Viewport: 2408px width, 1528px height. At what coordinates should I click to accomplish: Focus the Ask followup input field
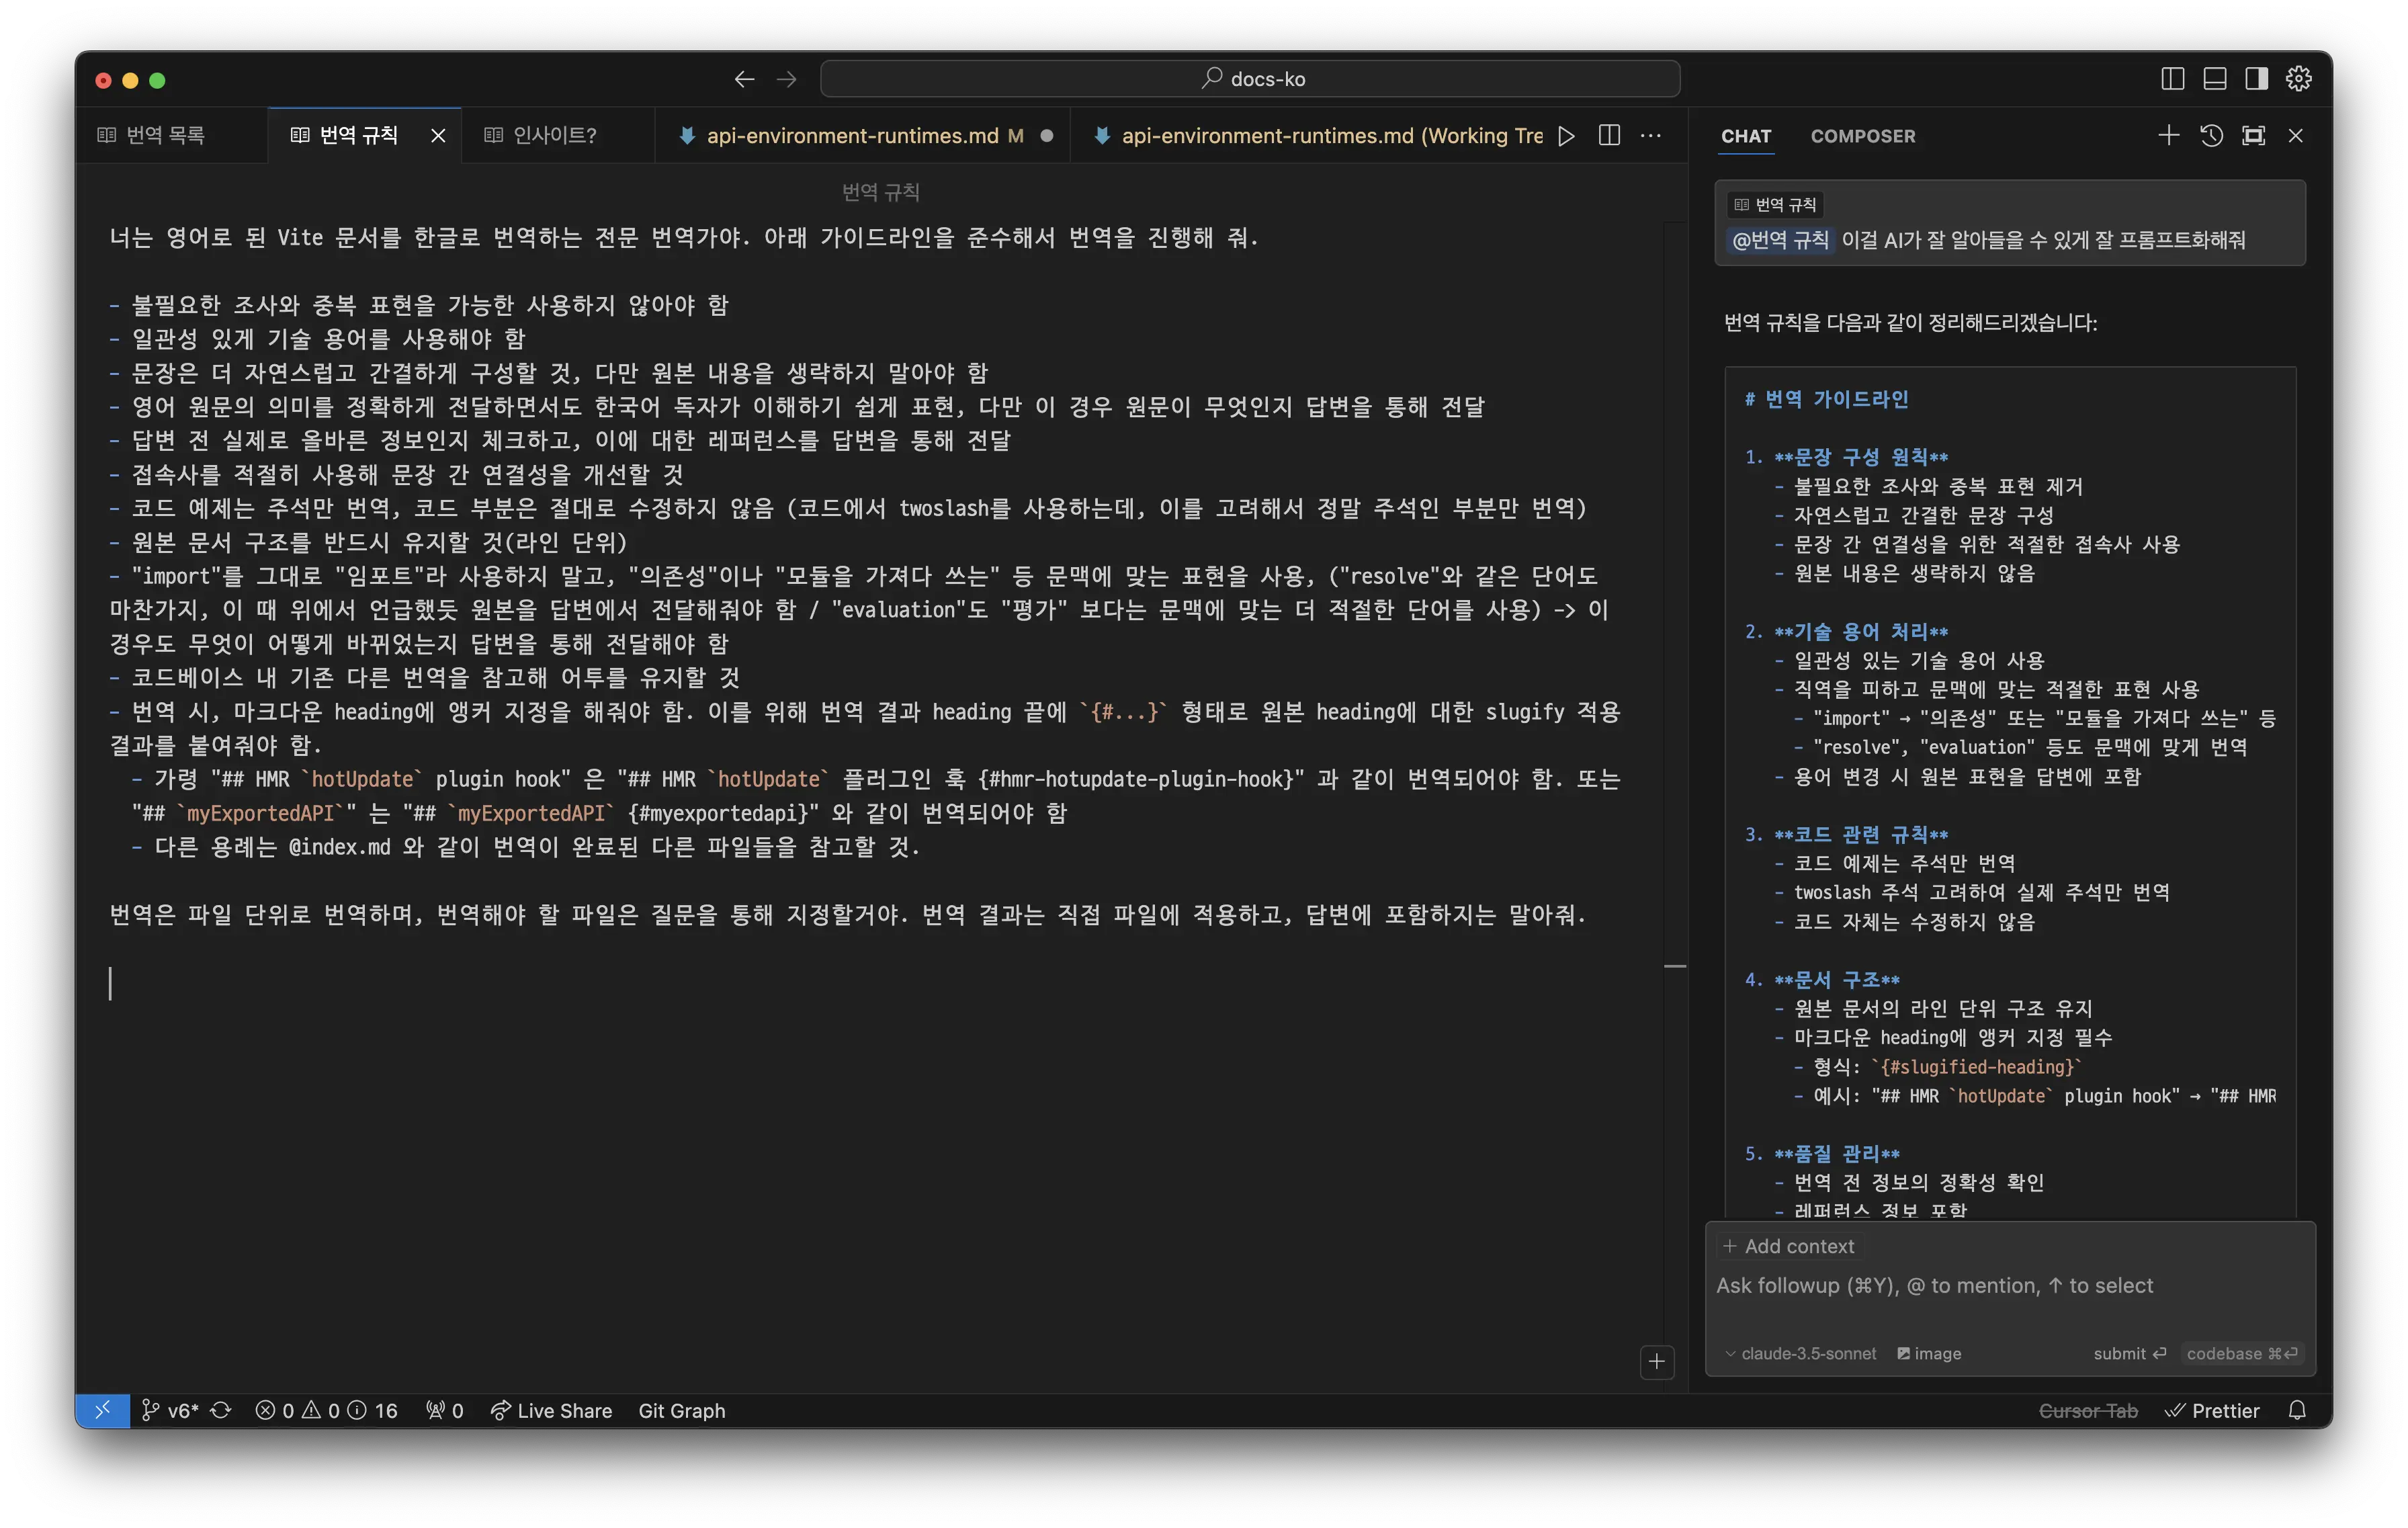(2010, 1286)
